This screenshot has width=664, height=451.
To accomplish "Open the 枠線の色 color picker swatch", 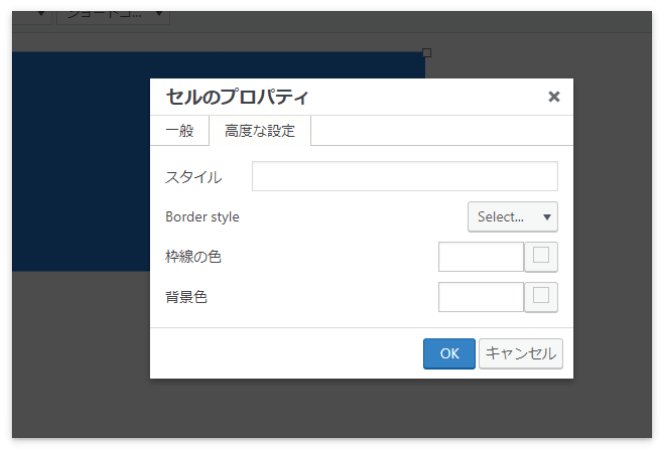I will click(x=541, y=257).
